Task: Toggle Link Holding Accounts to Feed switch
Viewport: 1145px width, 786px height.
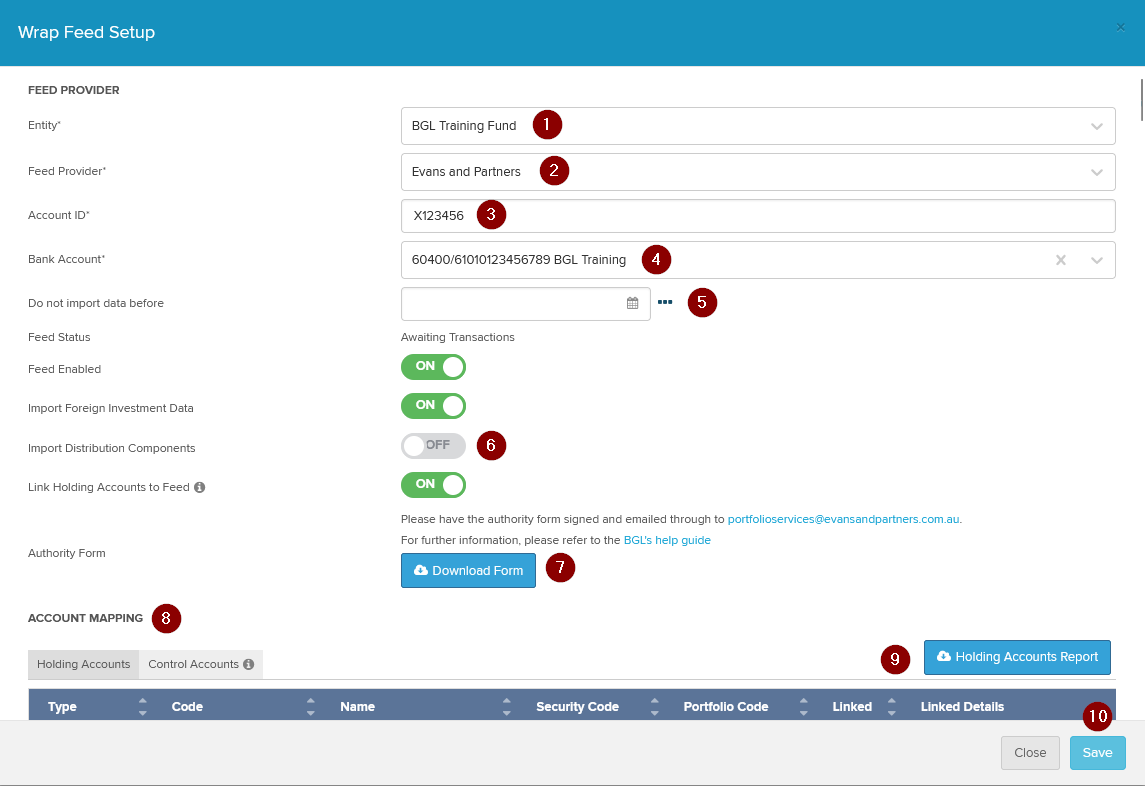Action: (x=433, y=484)
